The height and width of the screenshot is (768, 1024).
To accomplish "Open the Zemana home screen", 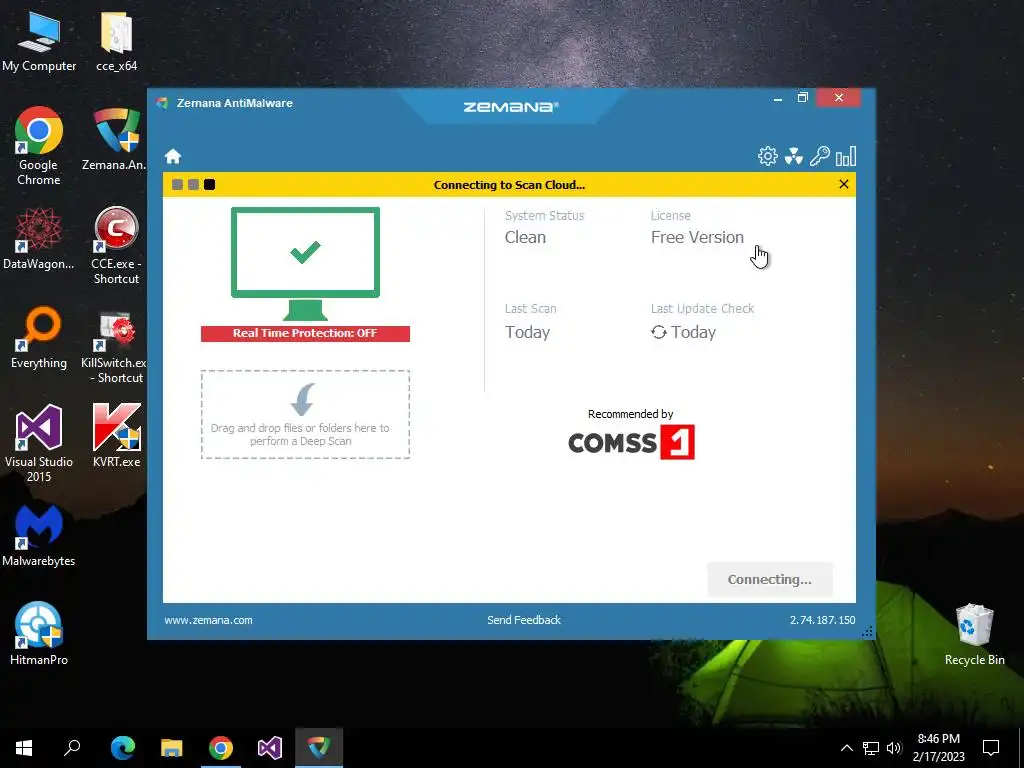I will [173, 157].
